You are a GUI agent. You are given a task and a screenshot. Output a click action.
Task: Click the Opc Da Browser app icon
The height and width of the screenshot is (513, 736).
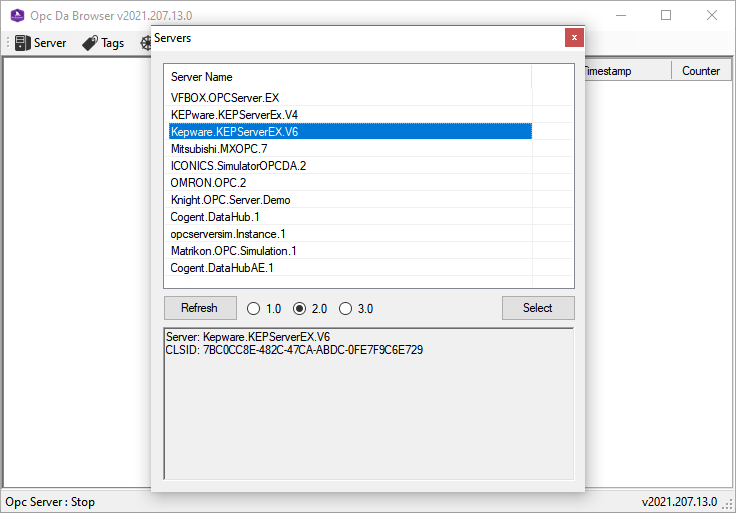[17, 15]
